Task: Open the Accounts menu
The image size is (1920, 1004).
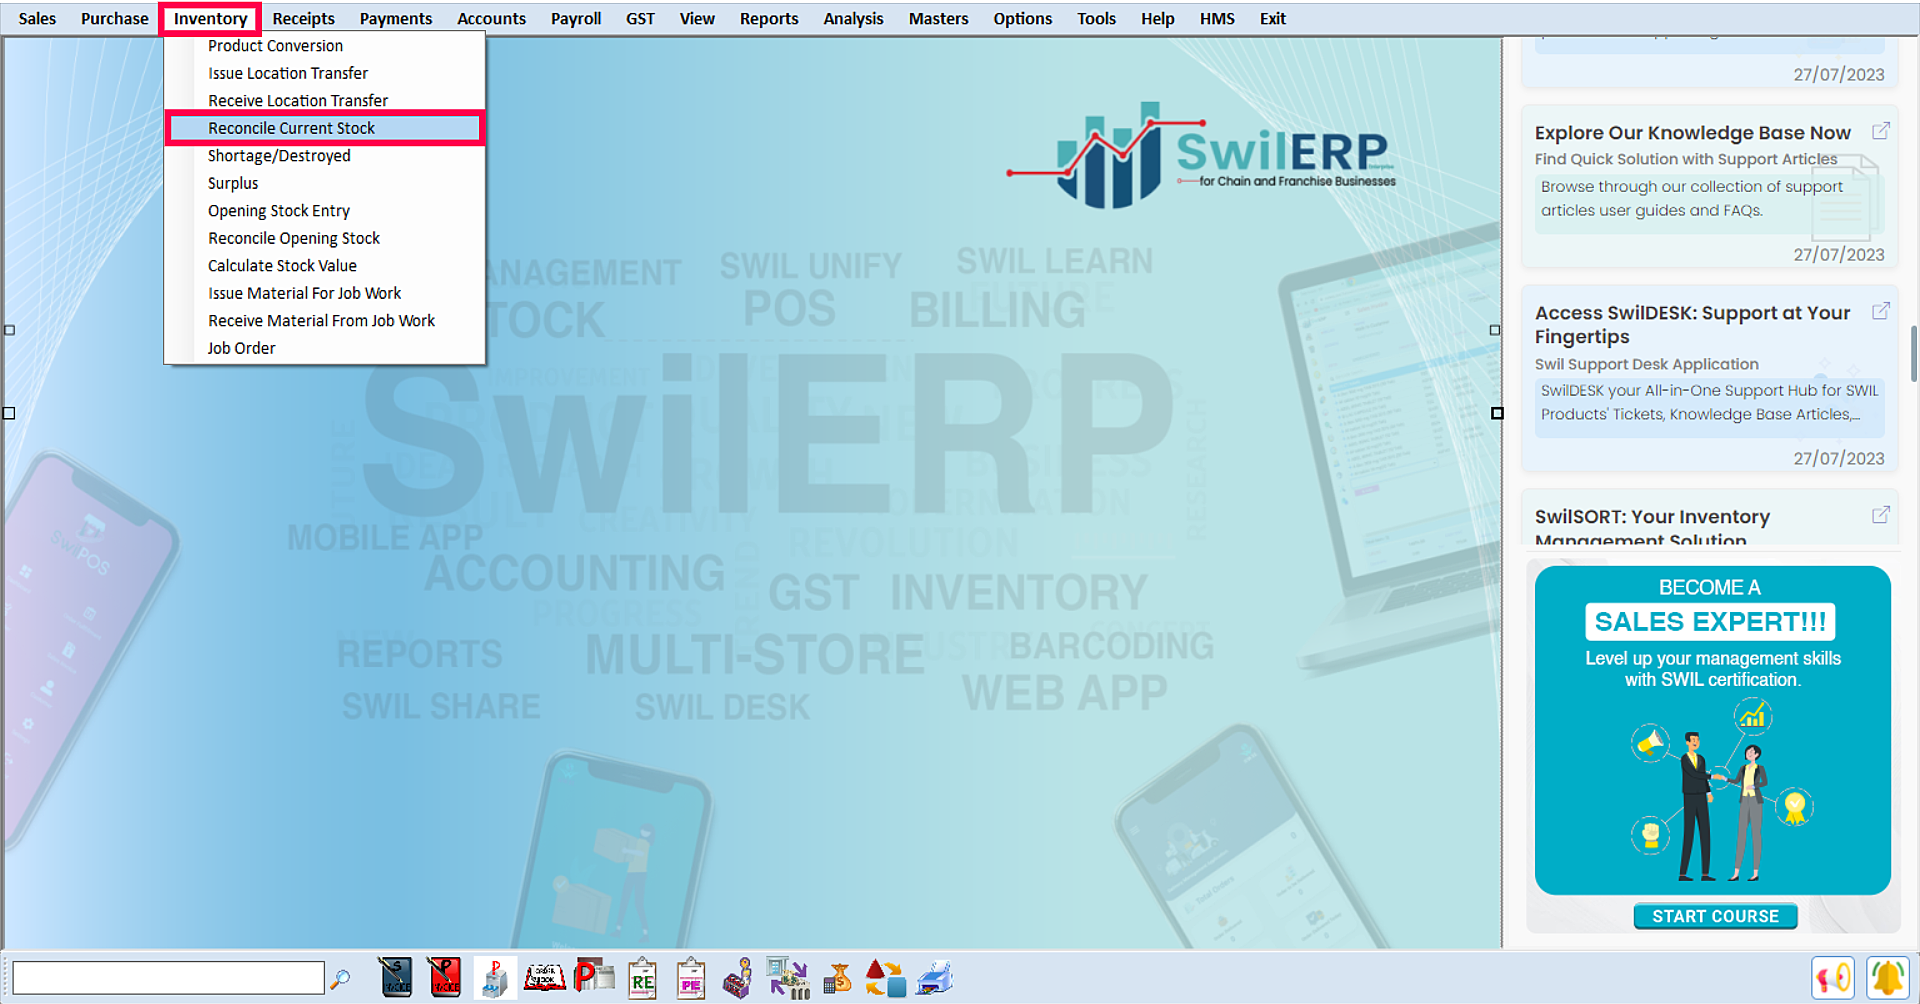Action: pos(491,18)
